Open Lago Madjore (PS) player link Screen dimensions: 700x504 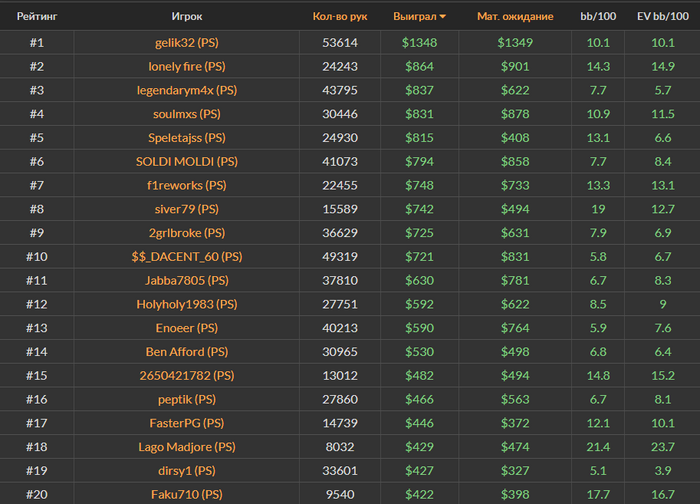point(187,447)
